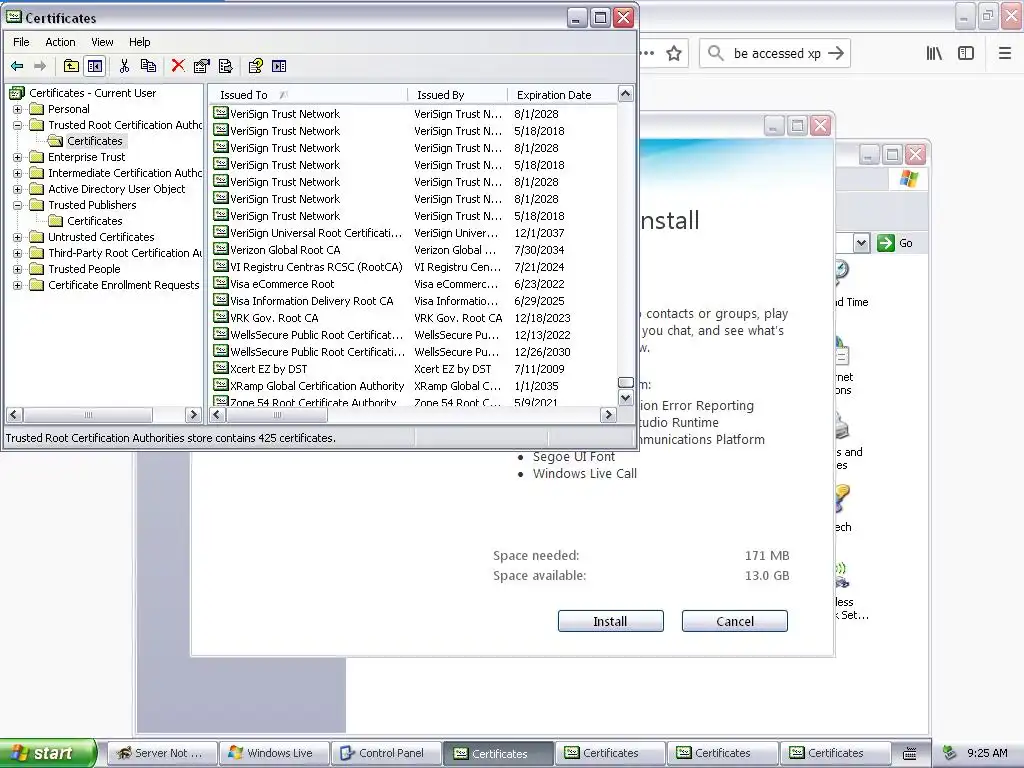Click the red Delete X icon
This screenshot has height=768, width=1024.
tap(178, 66)
